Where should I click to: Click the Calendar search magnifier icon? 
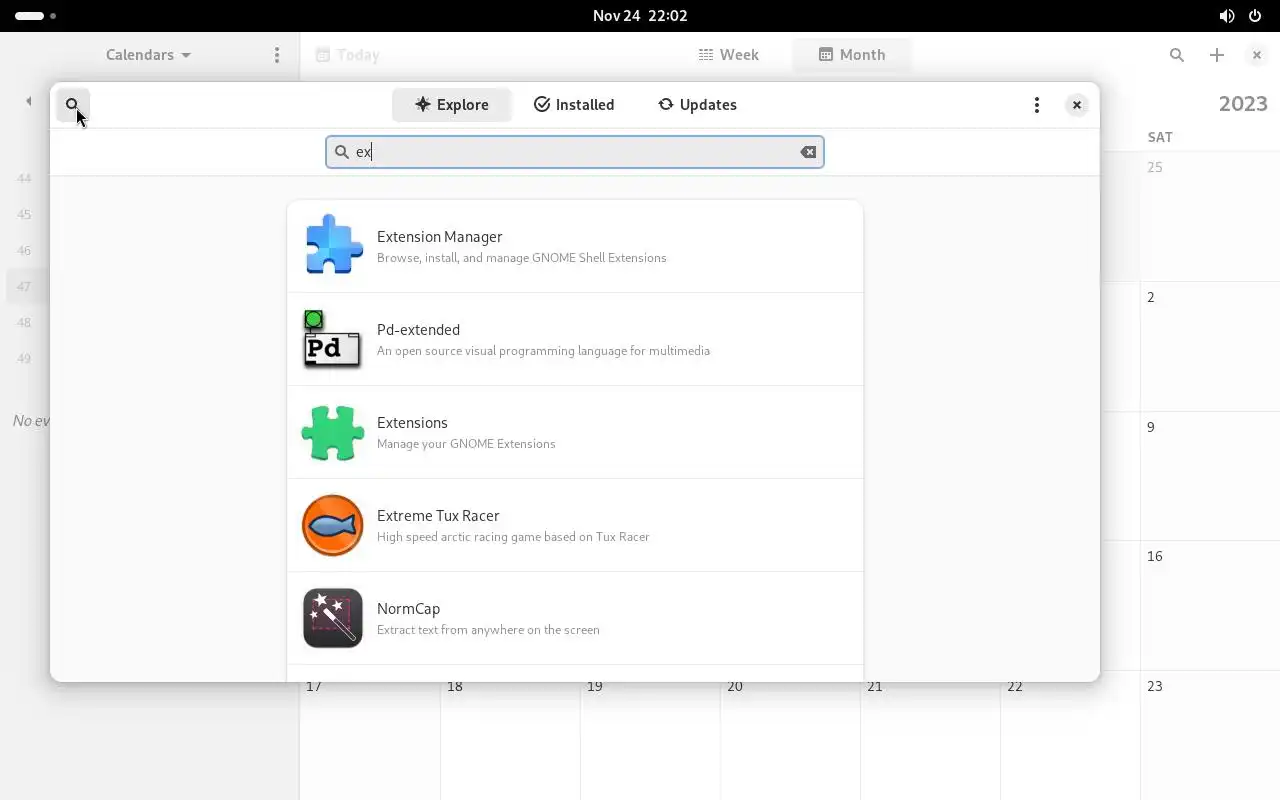point(1177,55)
